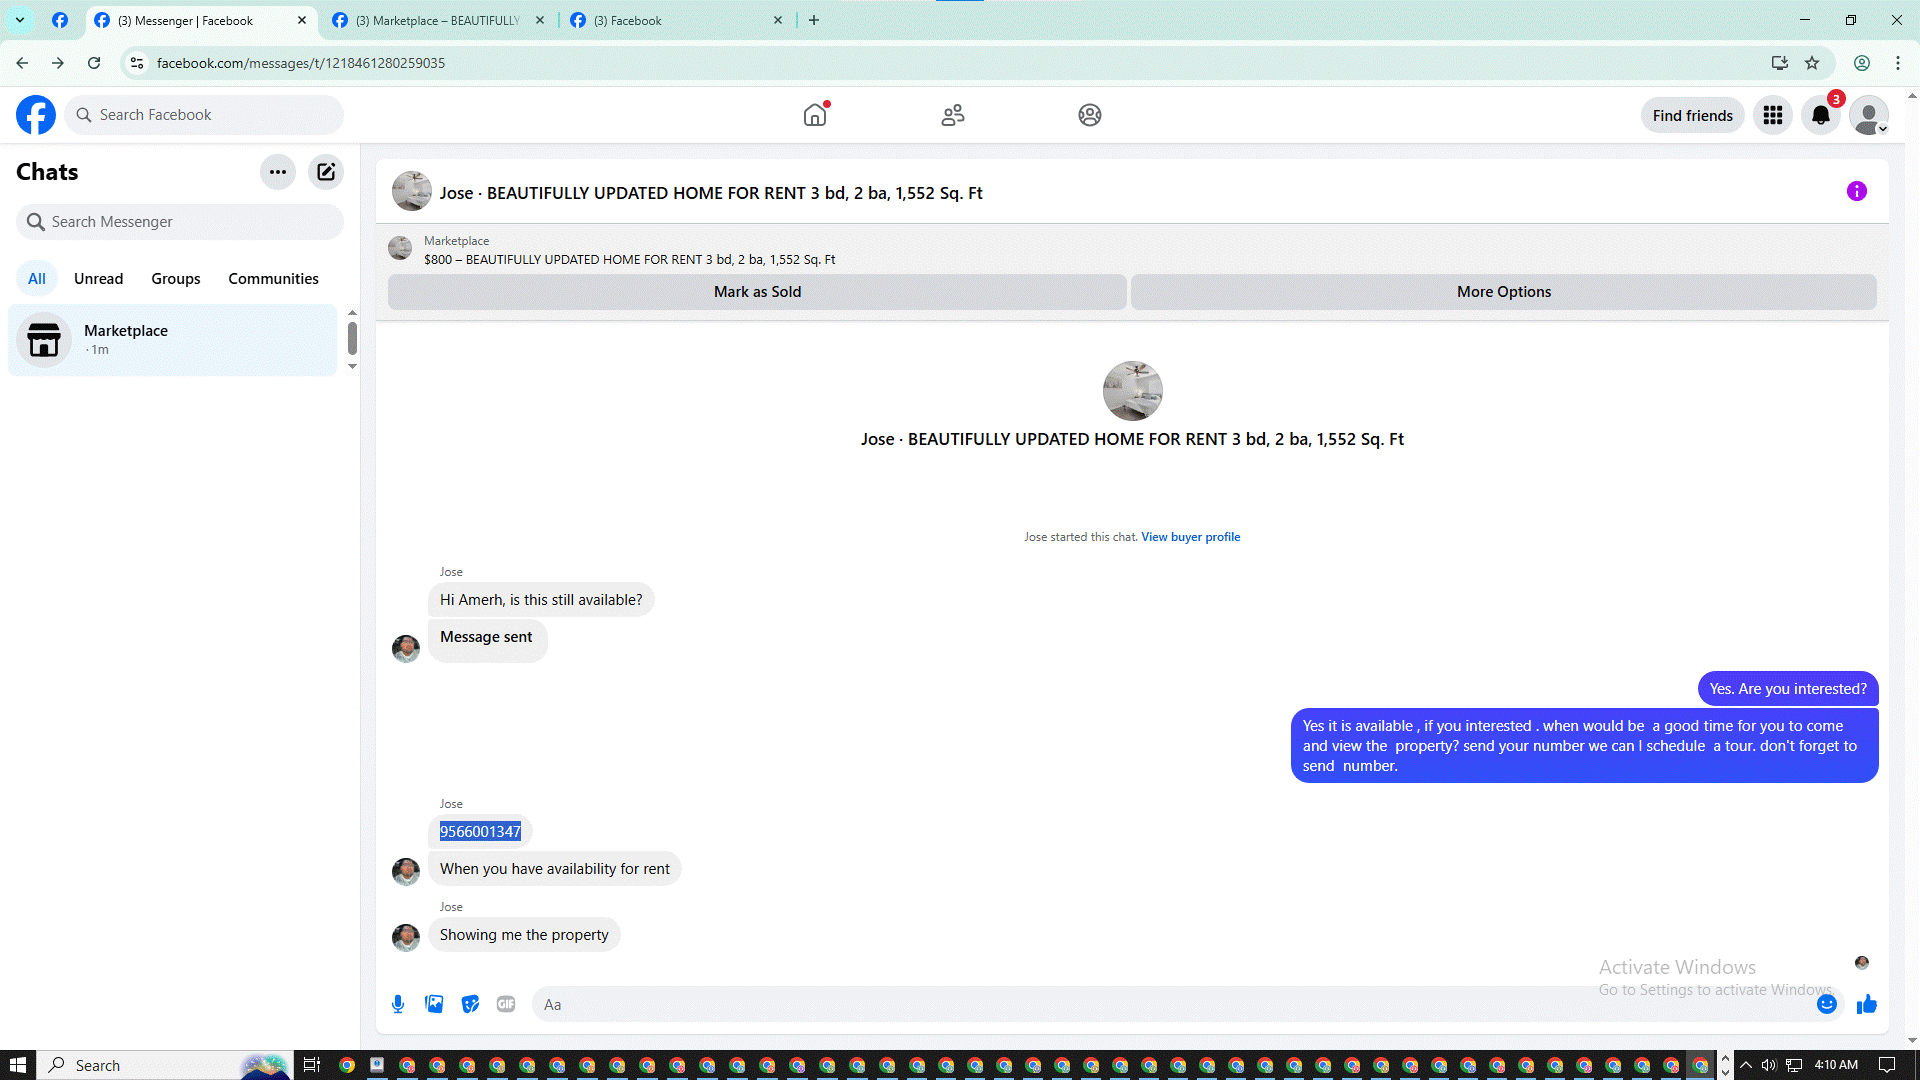Reload the current page

pyautogui.click(x=94, y=63)
